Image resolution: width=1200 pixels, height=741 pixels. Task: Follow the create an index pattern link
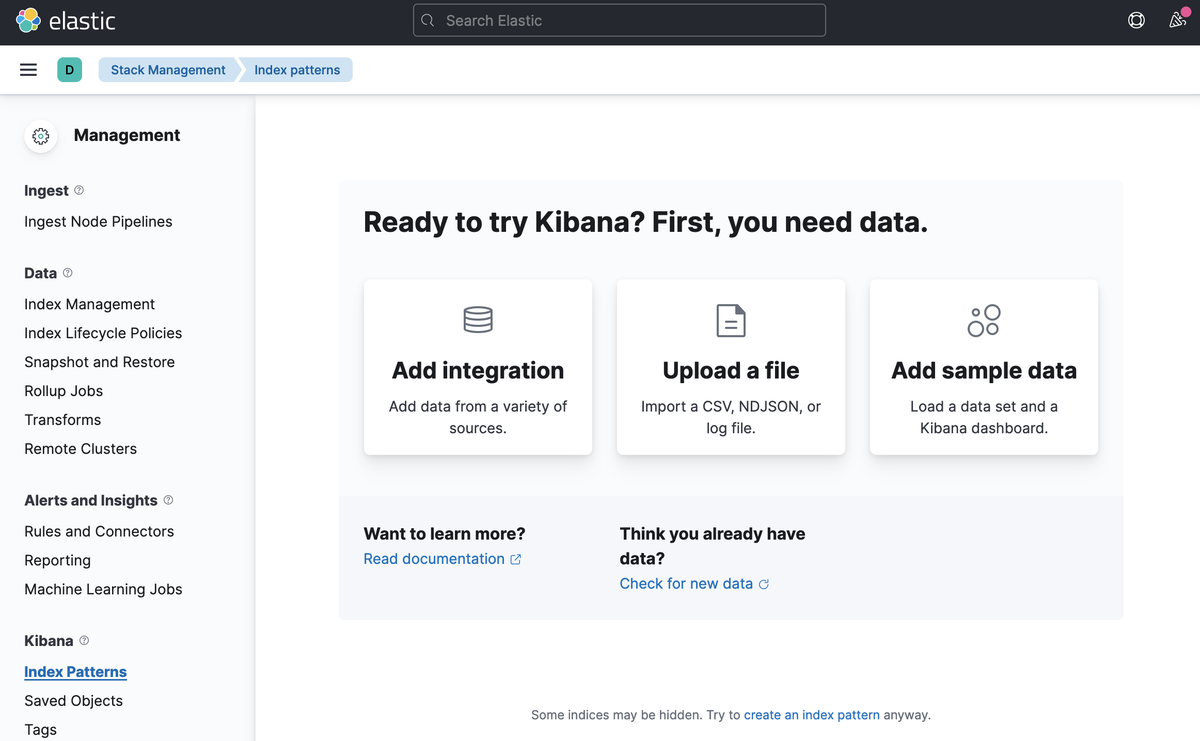[811, 715]
